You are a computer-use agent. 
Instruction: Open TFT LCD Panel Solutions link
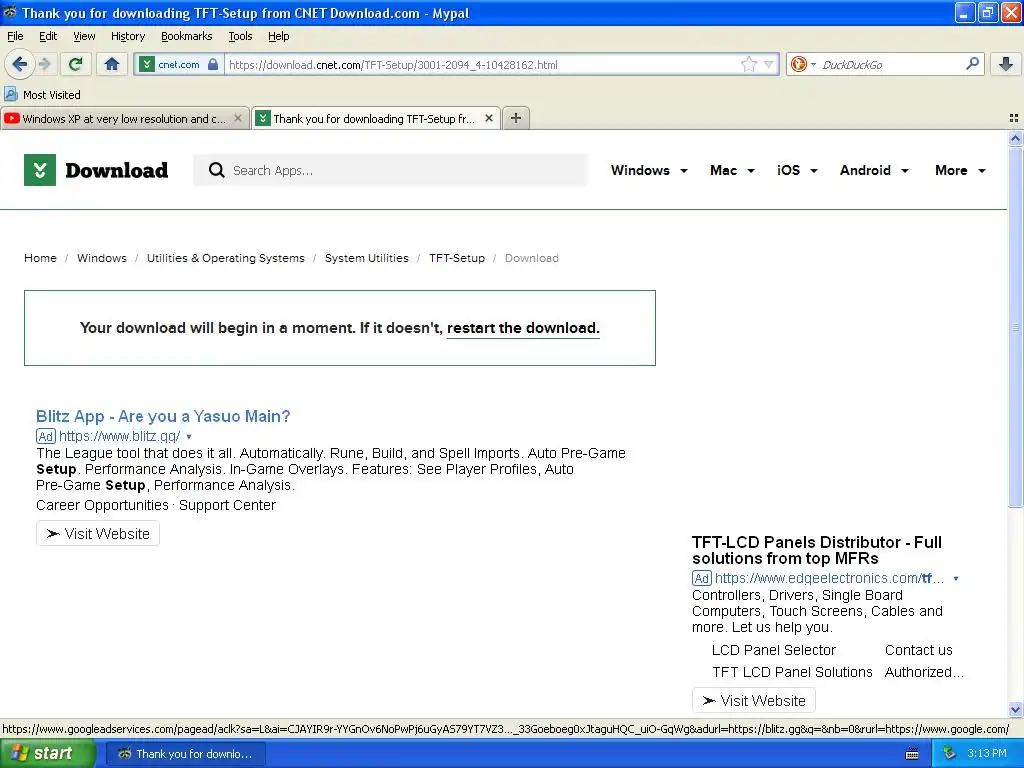pyautogui.click(x=792, y=672)
